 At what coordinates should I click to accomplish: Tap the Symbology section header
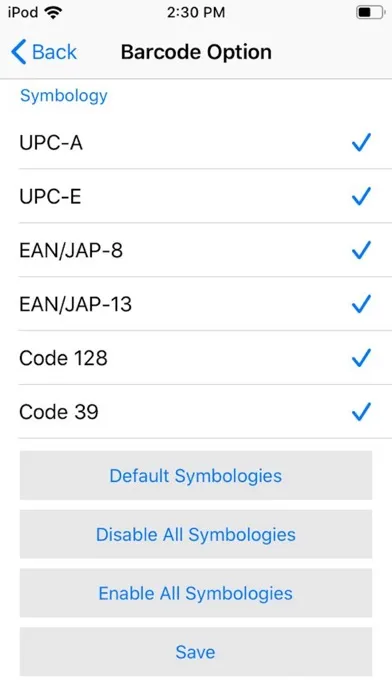[64, 95]
